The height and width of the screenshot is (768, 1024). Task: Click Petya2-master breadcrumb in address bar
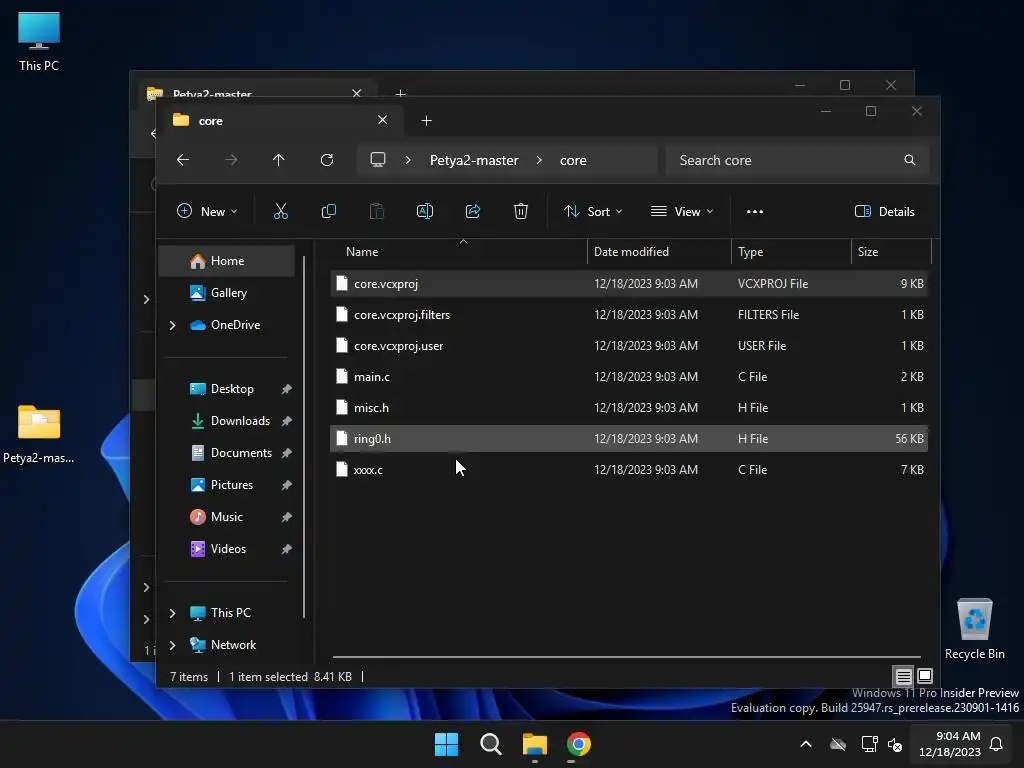[474, 160]
